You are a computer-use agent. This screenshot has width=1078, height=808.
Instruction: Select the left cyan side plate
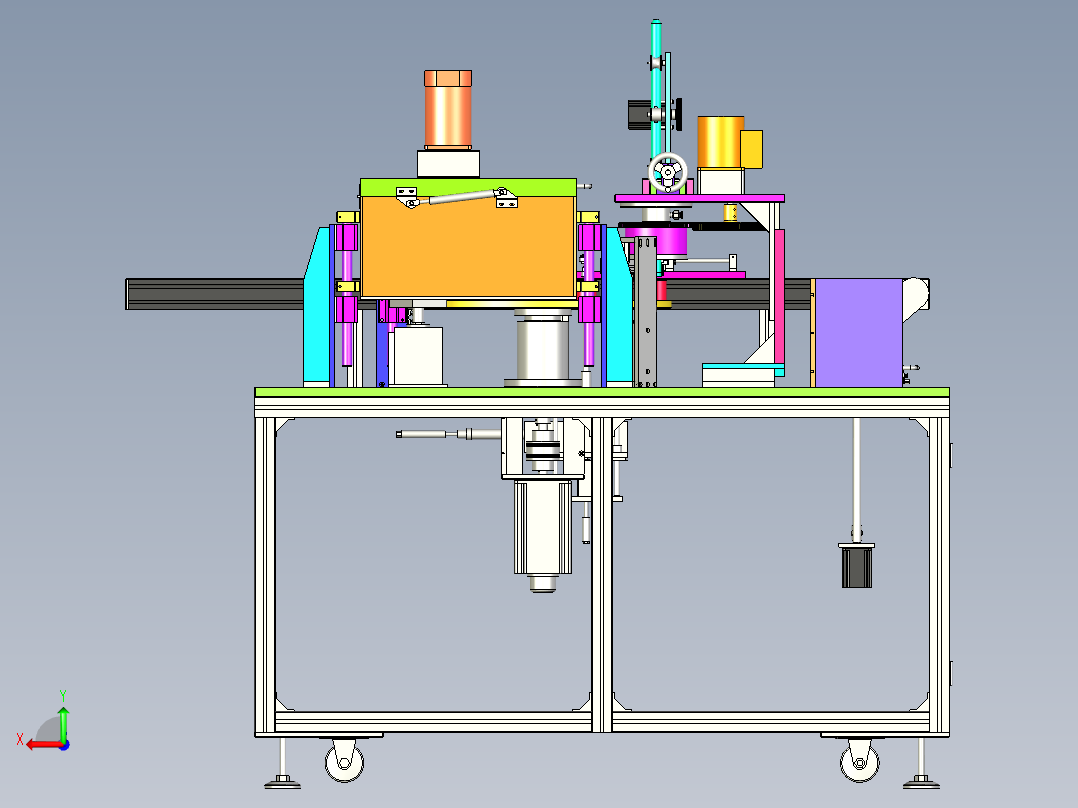(316, 306)
